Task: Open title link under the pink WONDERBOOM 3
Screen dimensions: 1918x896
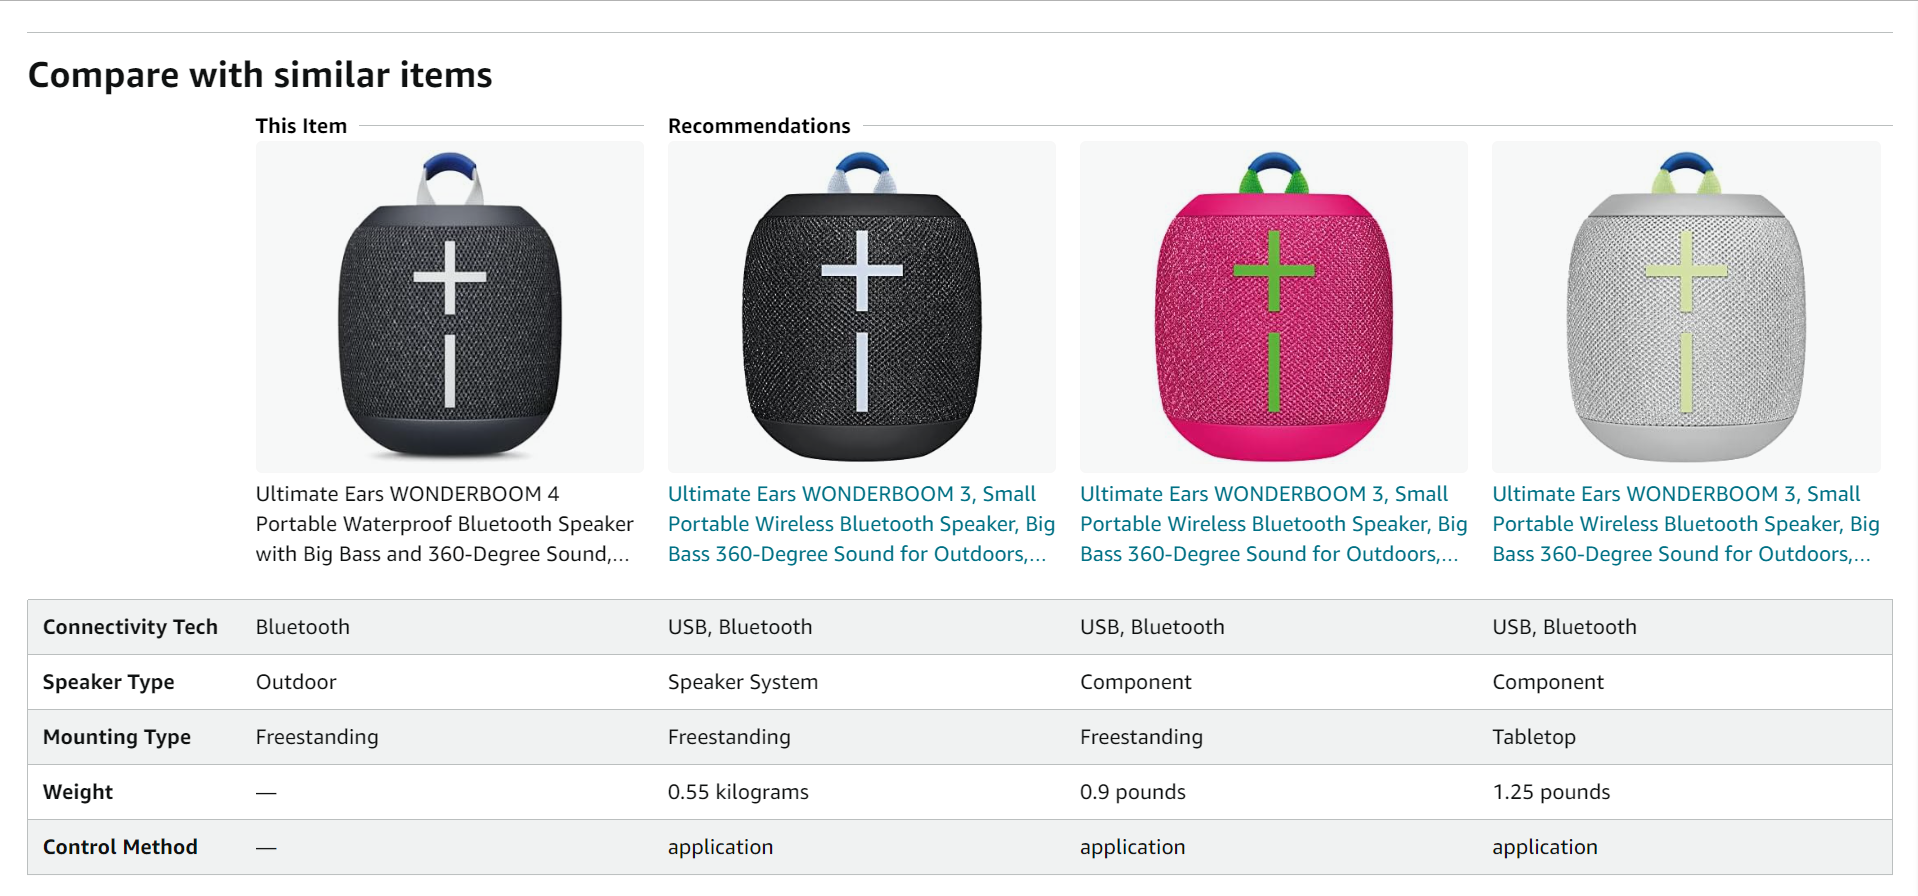Action: 1273,524
